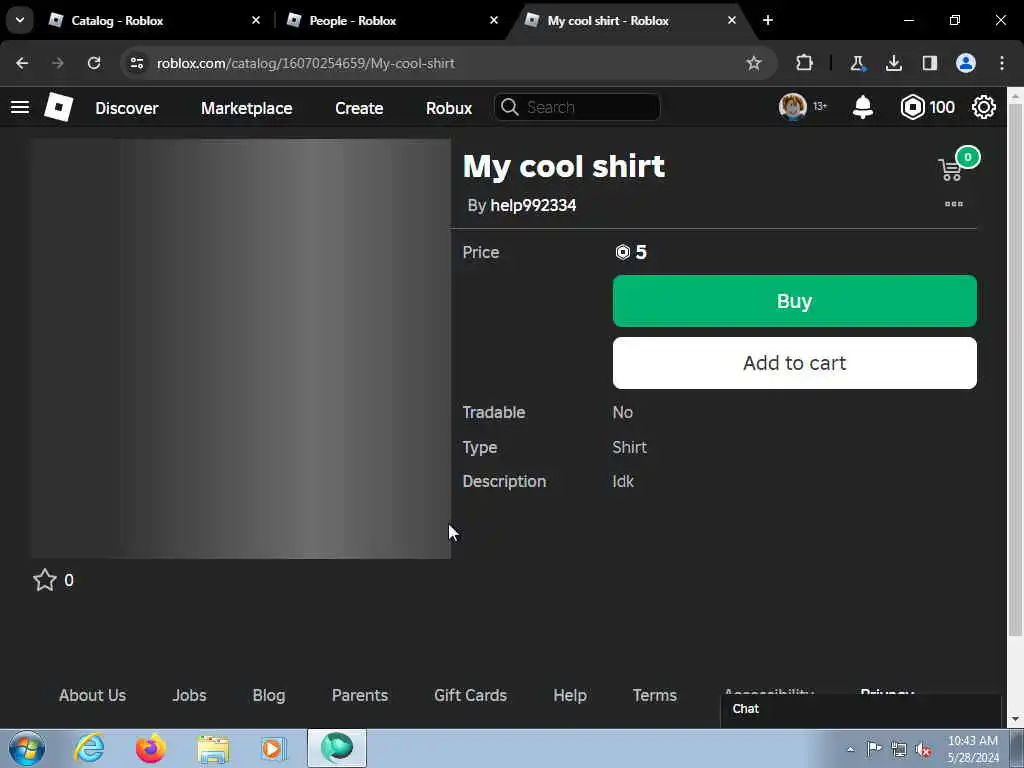Viewport: 1024px width, 768px height.
Task: Open the Marketplace menu item
Action: tap(246, 108)
